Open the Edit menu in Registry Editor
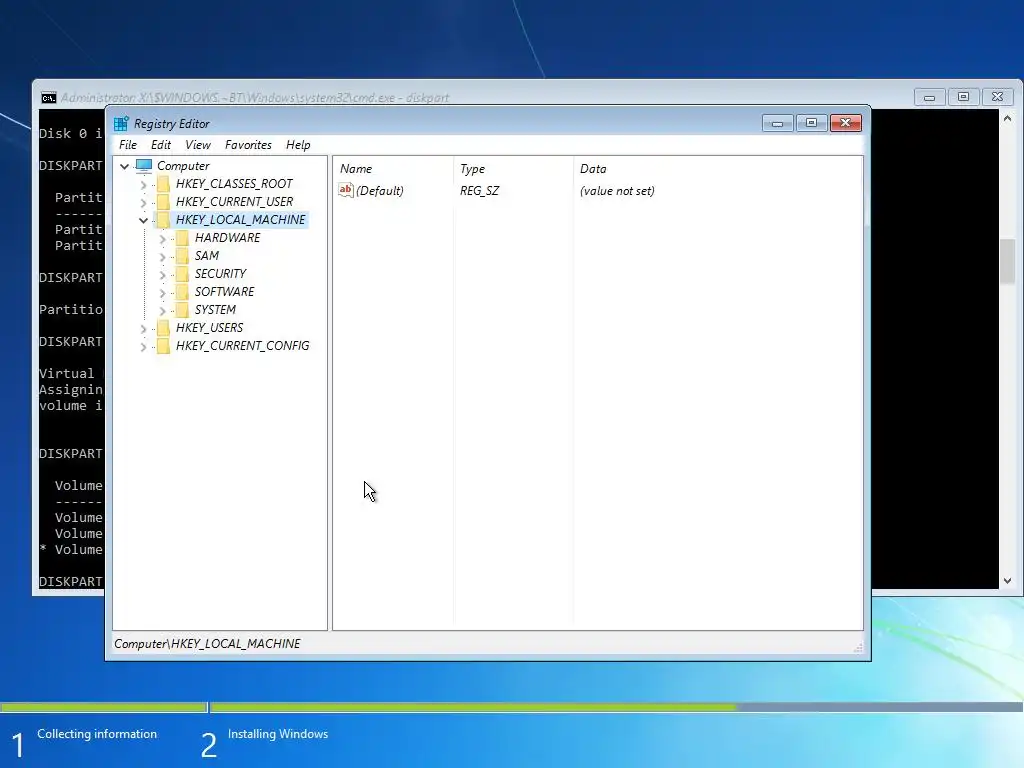 tap(161, 145)
